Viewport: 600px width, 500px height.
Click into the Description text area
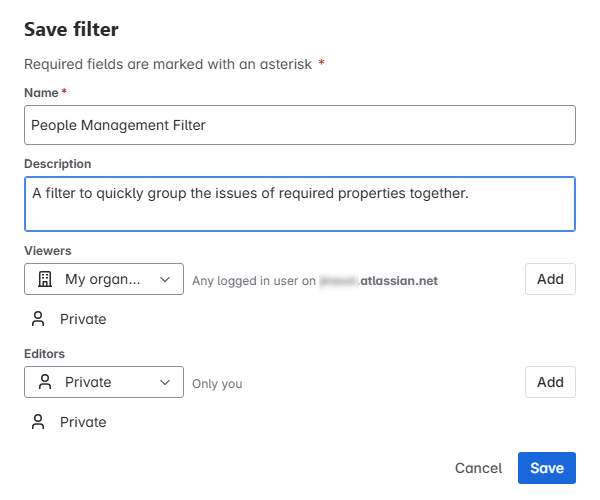(x=300, y=204)
